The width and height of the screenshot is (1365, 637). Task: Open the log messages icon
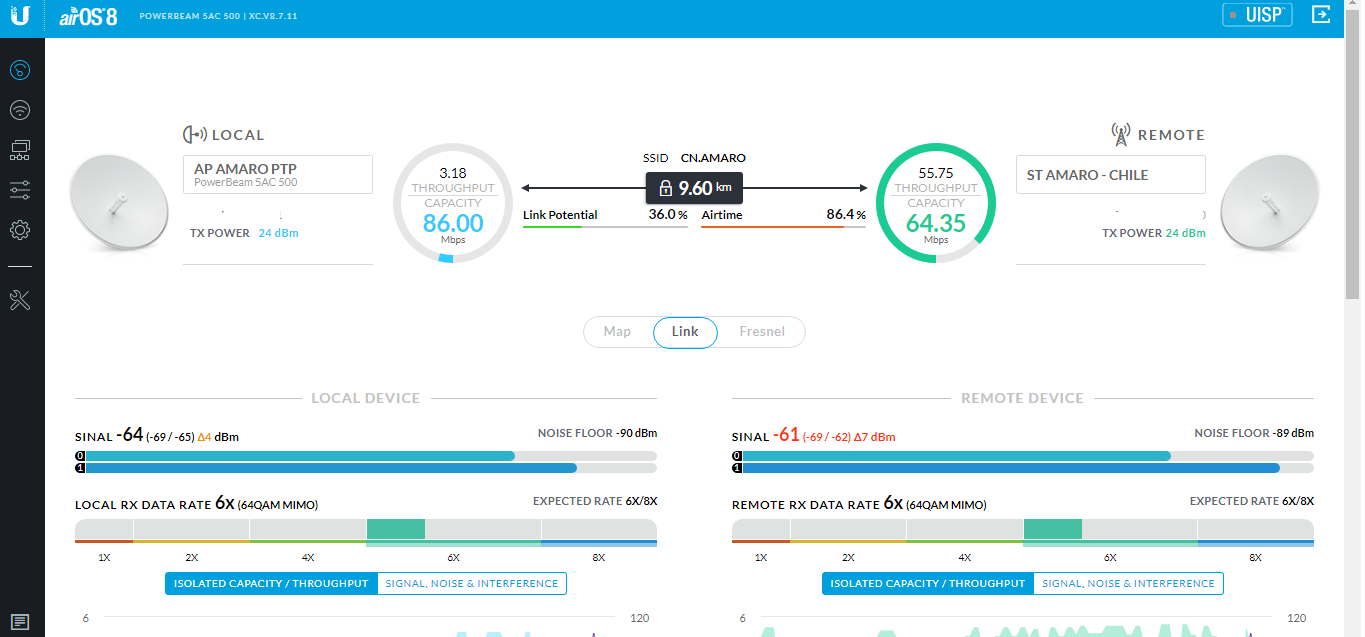pyautogui.click(x=21, y=622)
